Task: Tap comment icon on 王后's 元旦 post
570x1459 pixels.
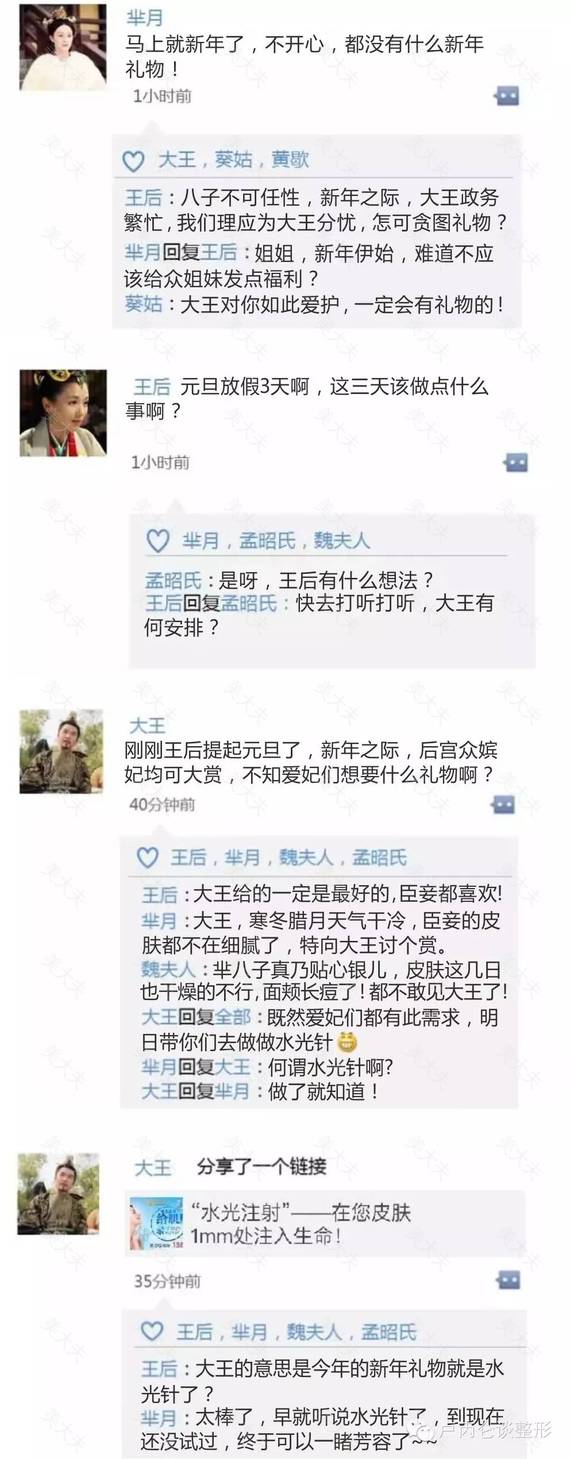Action: (x=515, y=462)
